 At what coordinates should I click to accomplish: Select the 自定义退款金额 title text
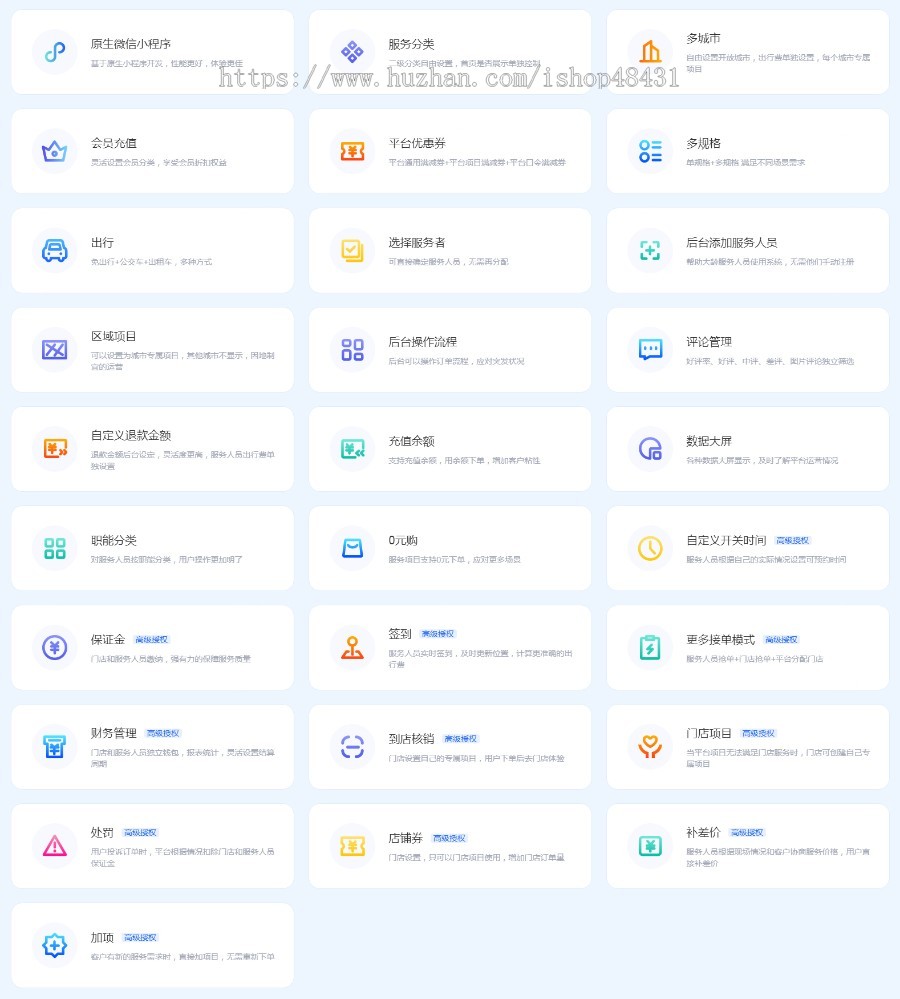click(131, 435)
